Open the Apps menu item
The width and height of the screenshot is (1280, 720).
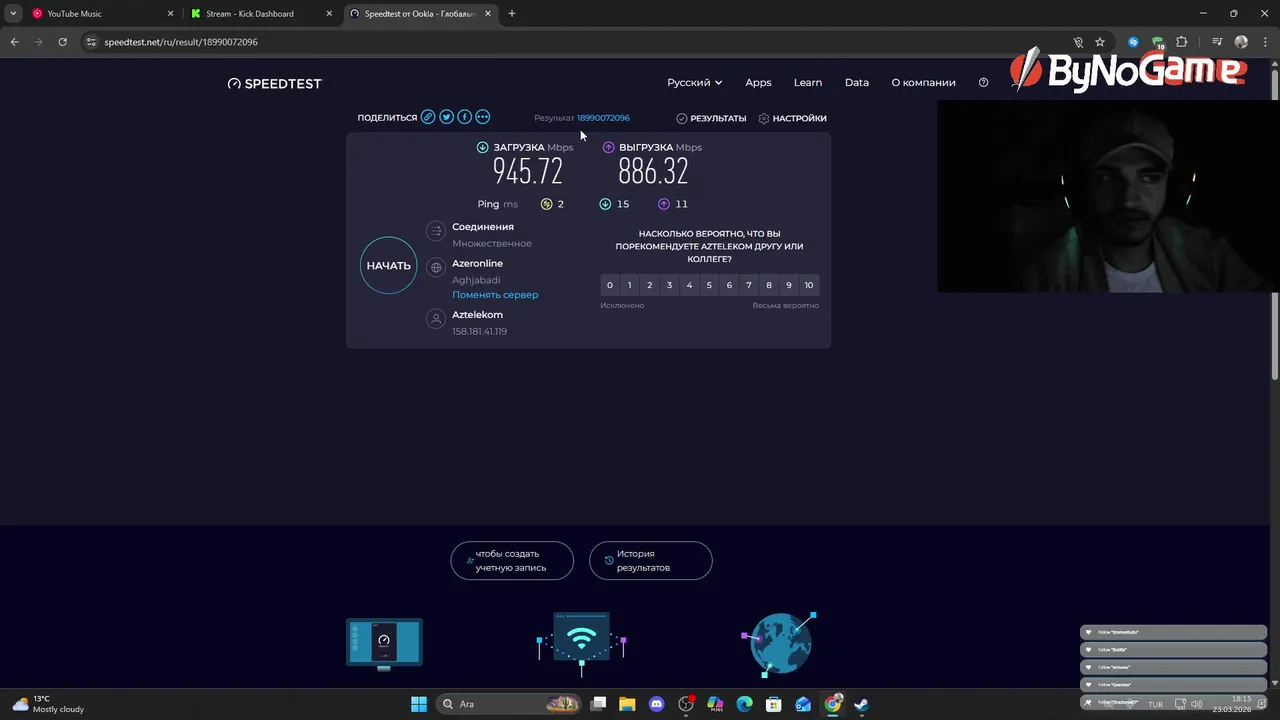(x=758, y=83)
